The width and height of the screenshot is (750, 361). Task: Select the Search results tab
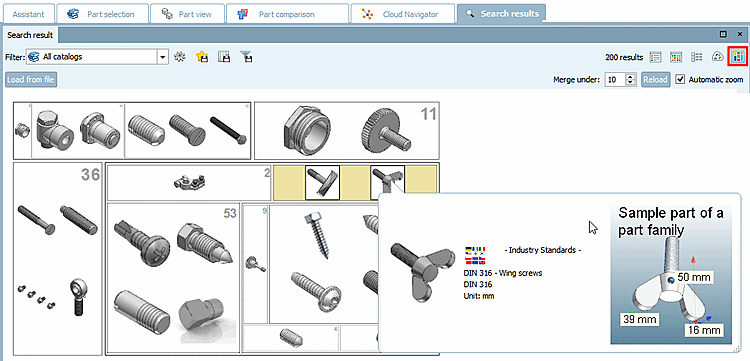click(501, 14)
